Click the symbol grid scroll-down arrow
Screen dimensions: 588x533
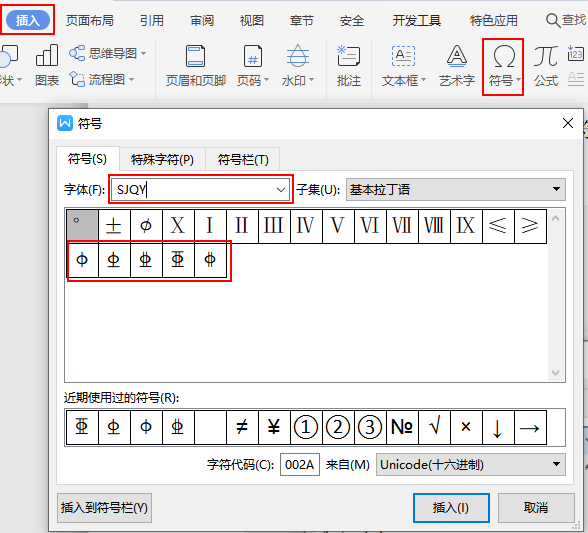point(555,373)
